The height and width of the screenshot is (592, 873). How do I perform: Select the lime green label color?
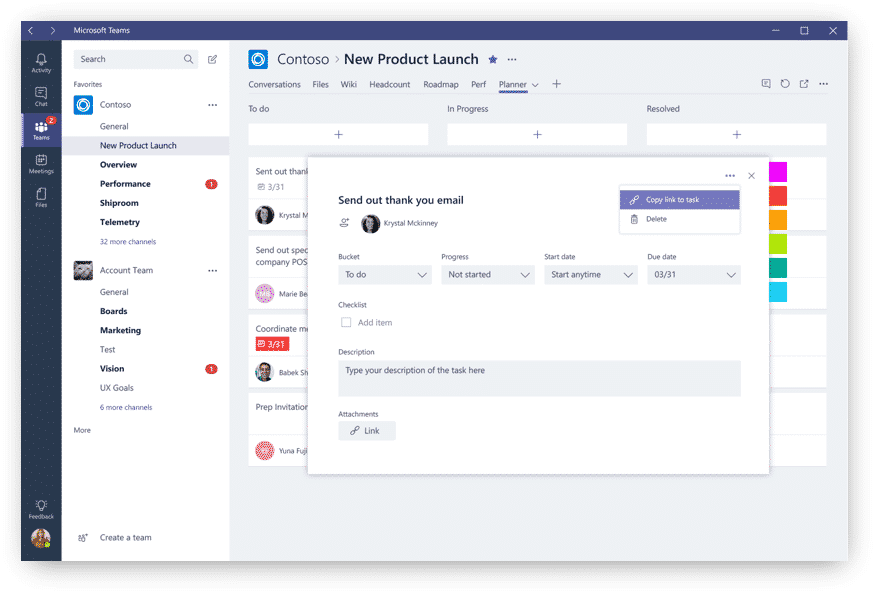pyautogui.click(x=778, y=244)
